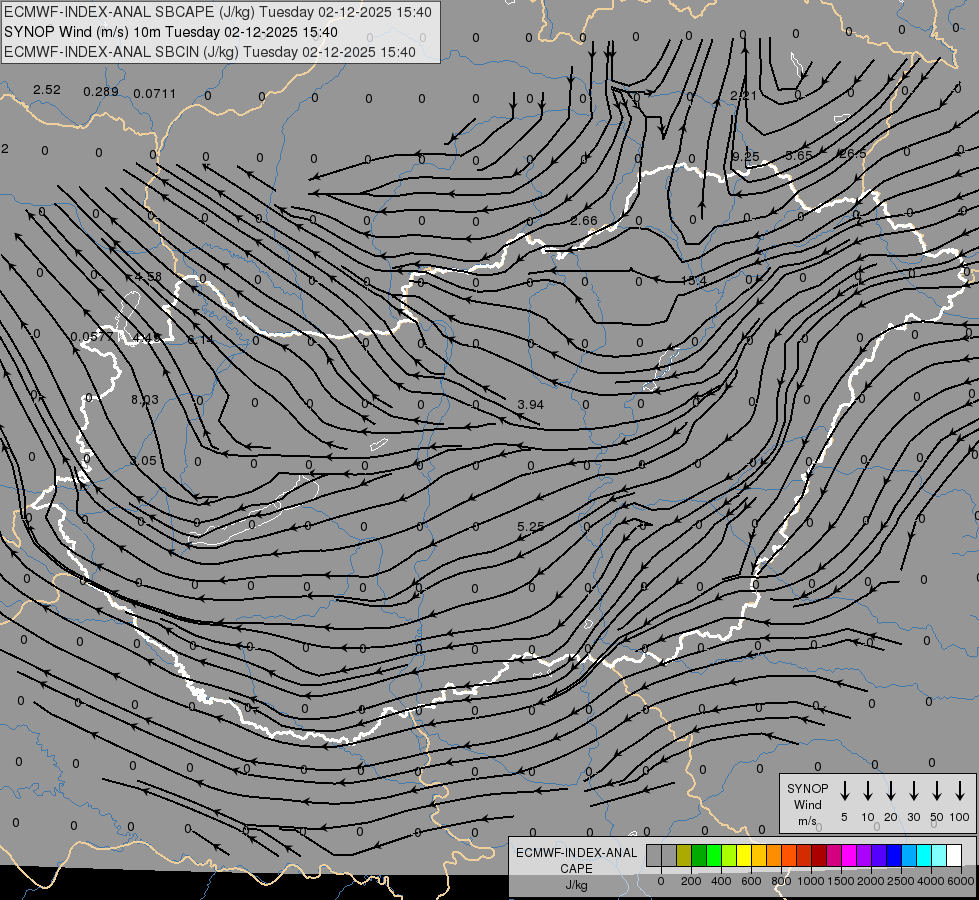Select the 400 tick label on CAPE scale
Screen dimensions: 979x900
pyautogui.click(x=721, y=881)
